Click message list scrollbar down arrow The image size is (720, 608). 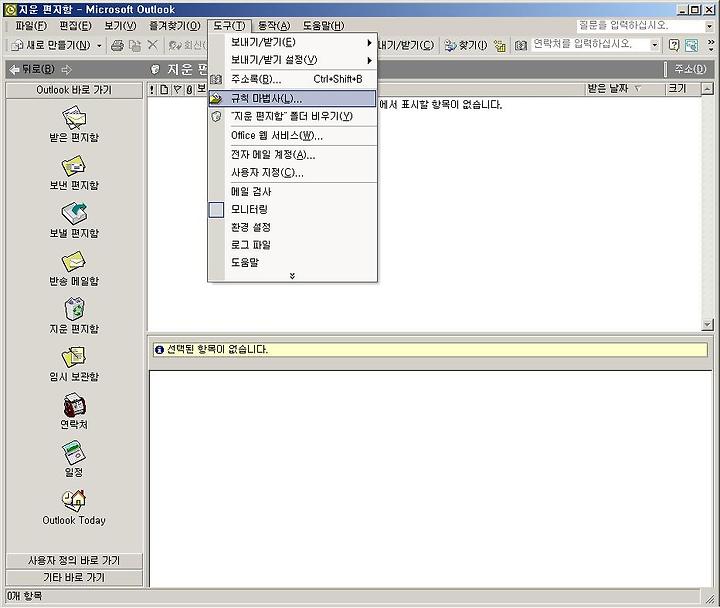707,324
